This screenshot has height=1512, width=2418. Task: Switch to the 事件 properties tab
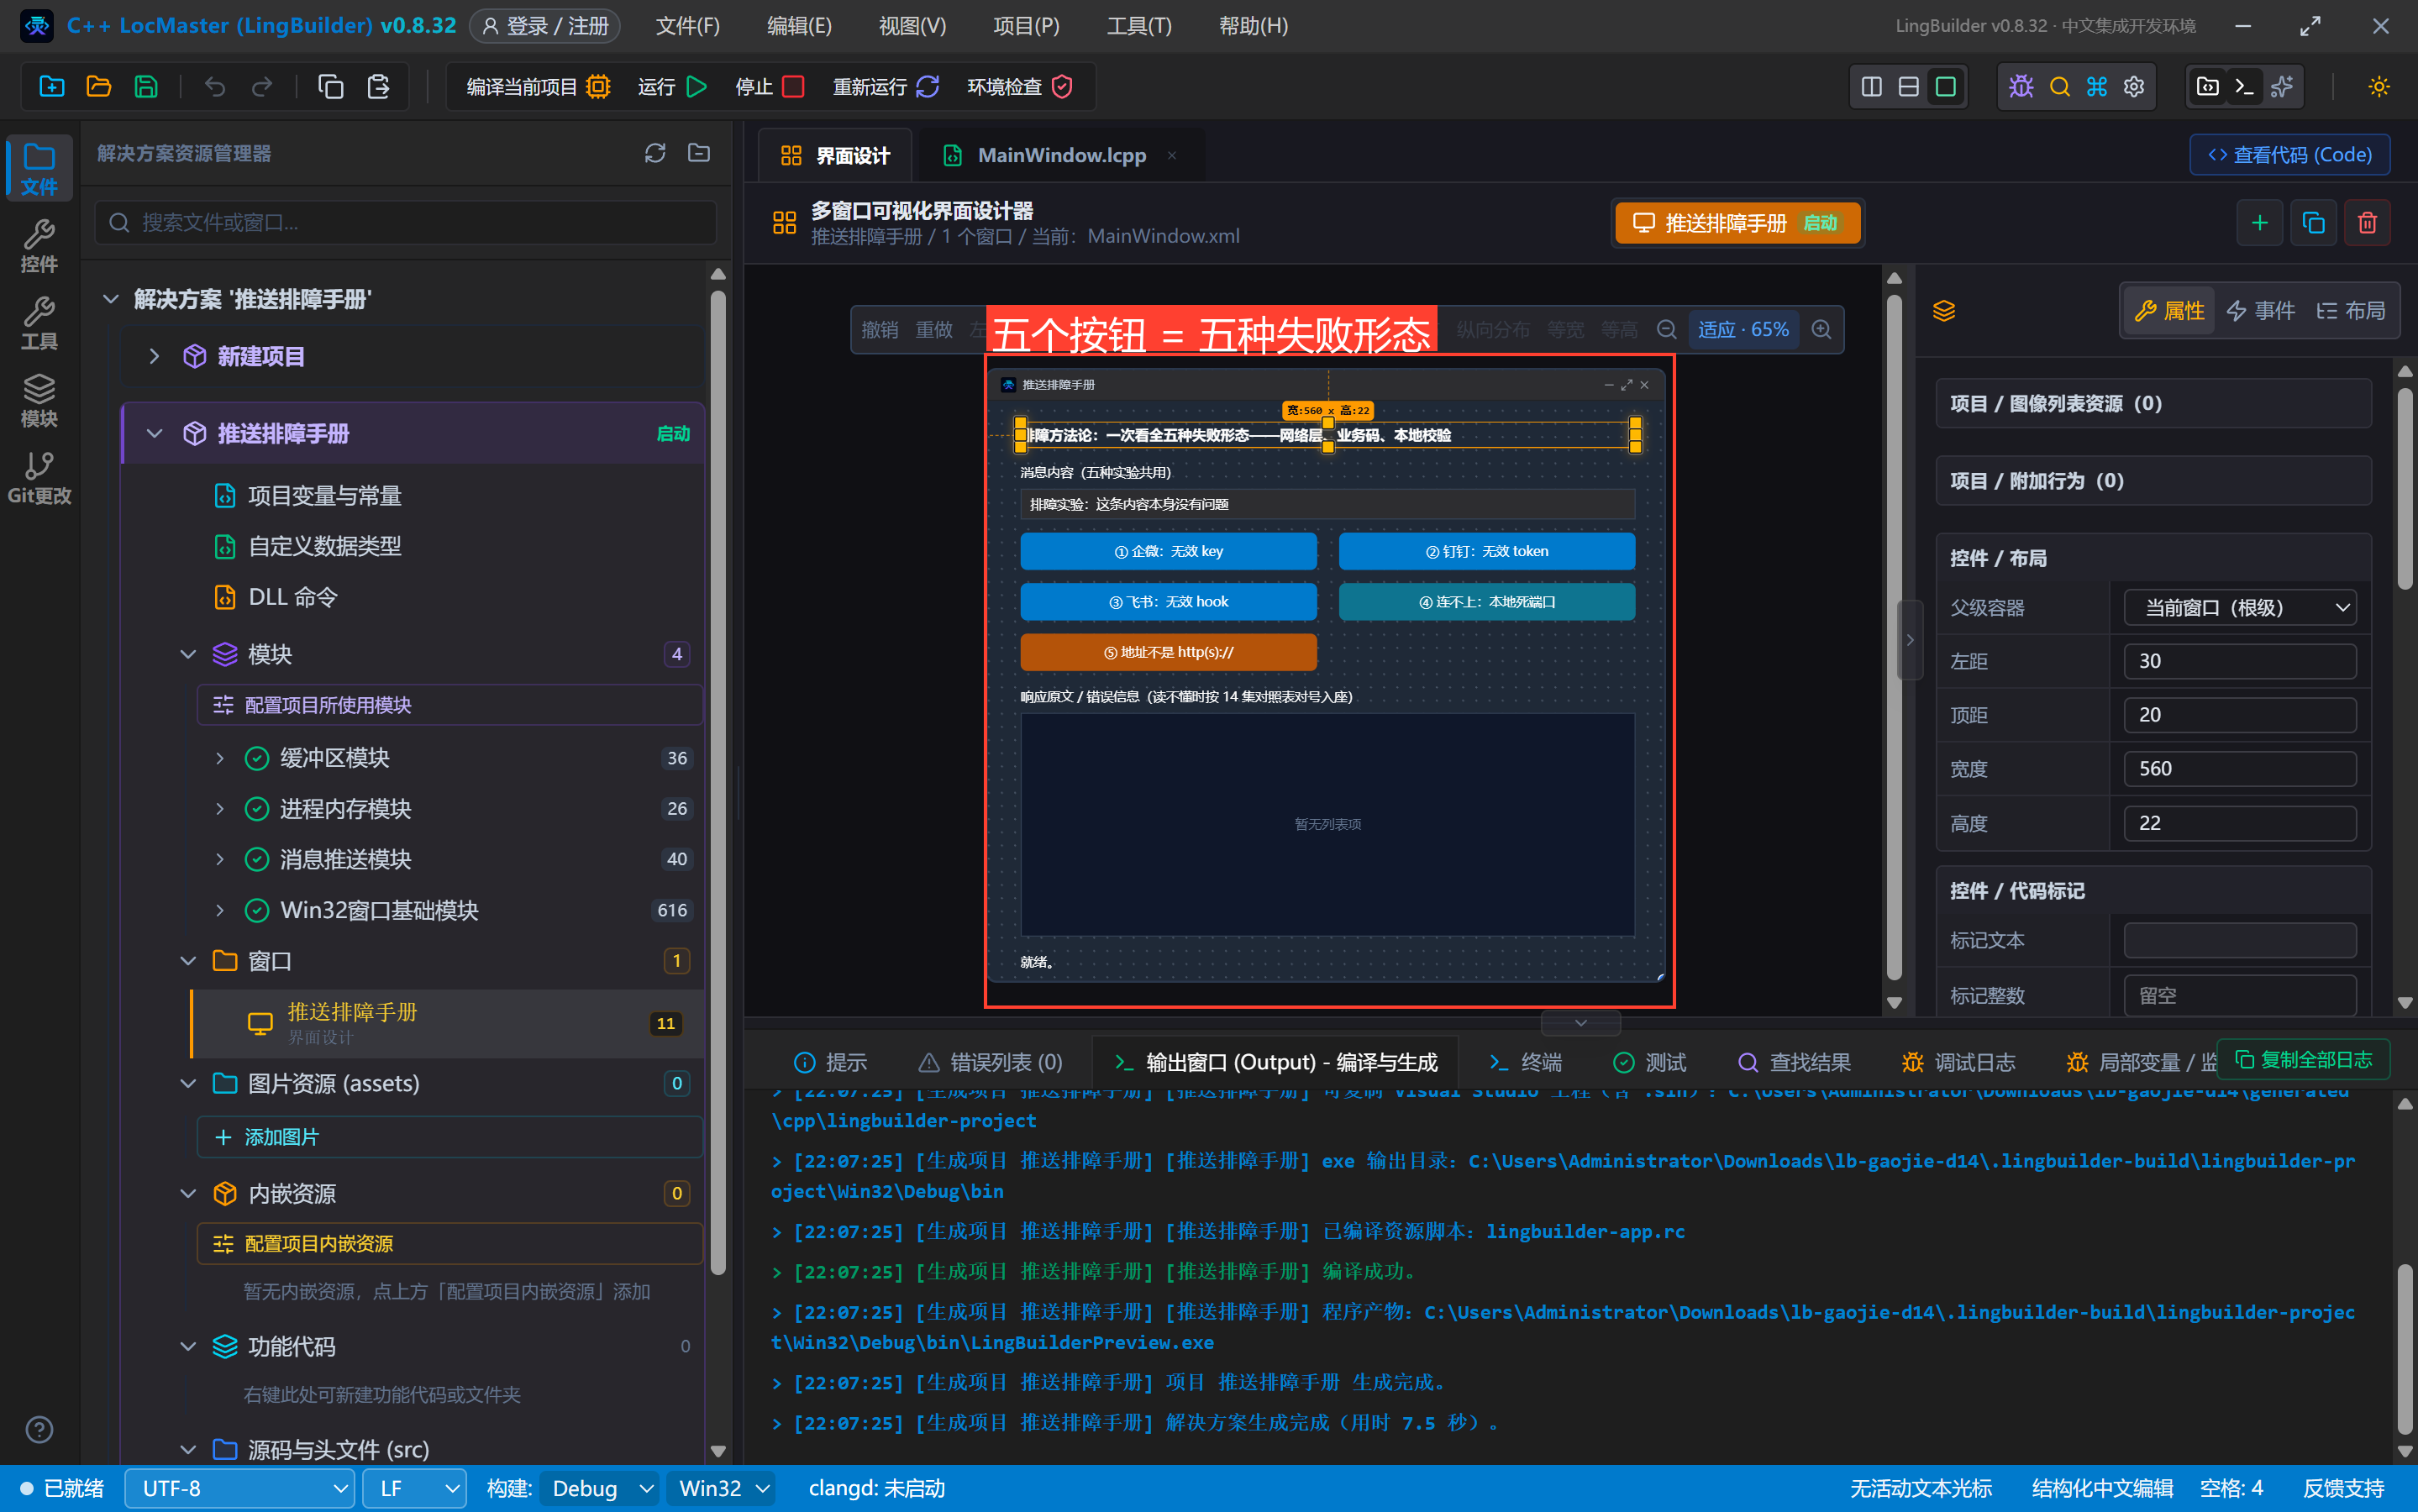2260,310
